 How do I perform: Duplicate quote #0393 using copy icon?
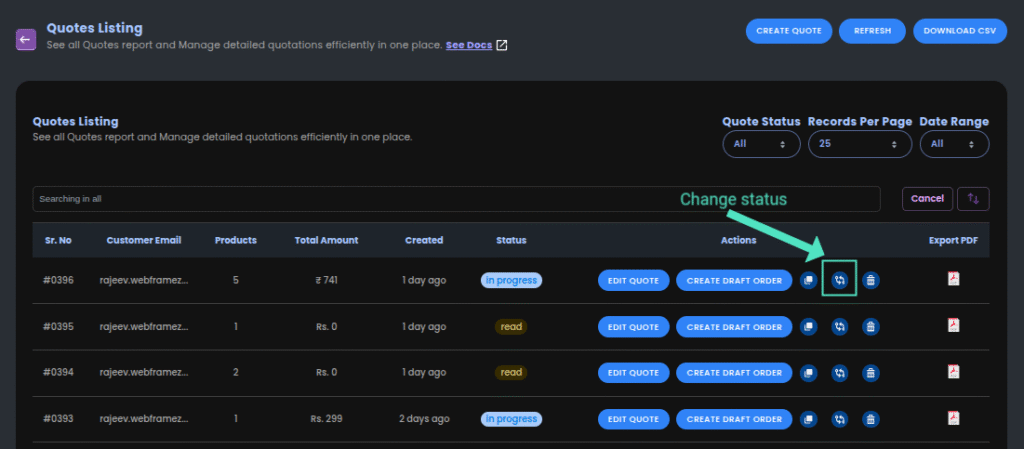click(x=808, y=419)
